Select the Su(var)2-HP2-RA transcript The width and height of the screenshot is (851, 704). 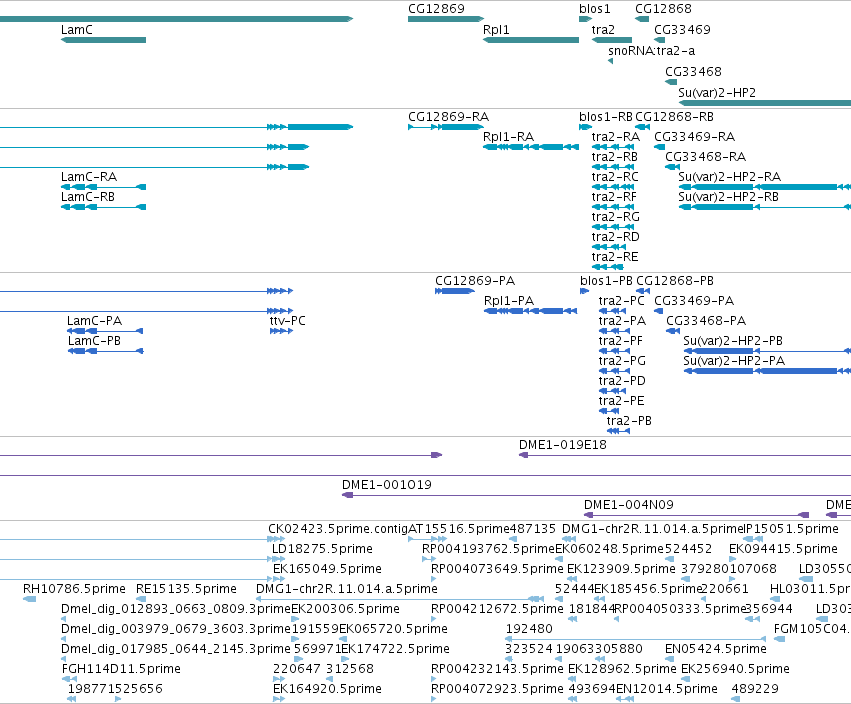(765, 187)
